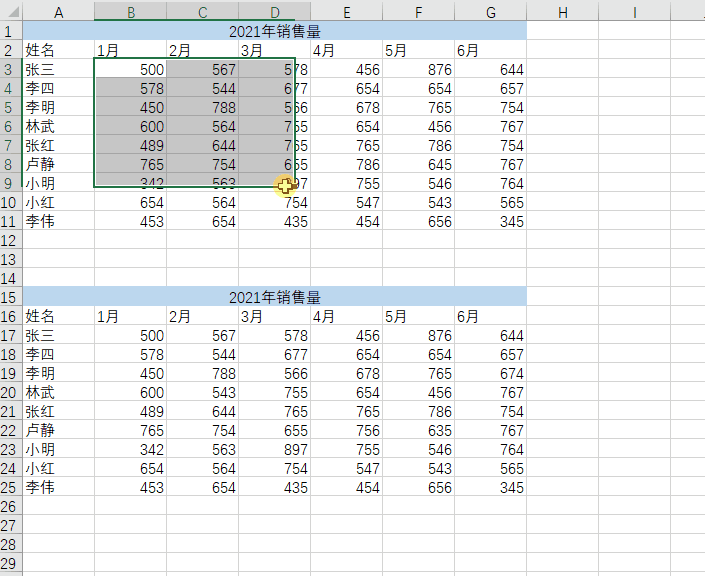Click cell F22 with value 635
Viewport: 705px width, 576px height.
(x=419, y=430)
